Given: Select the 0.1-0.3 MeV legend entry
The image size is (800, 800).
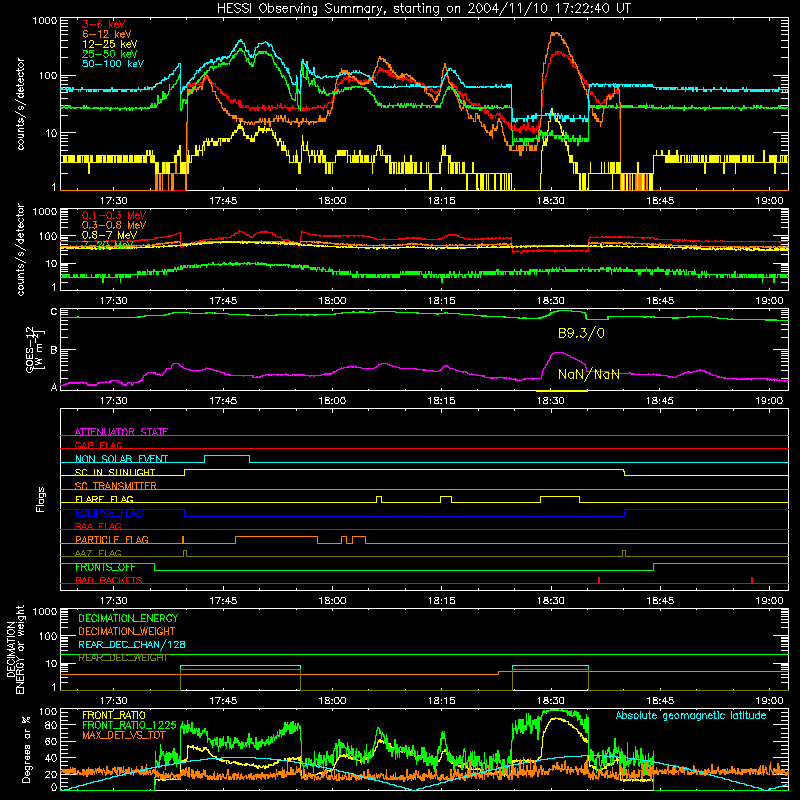Looking at the screenshot, I should (x=114, y=215).
